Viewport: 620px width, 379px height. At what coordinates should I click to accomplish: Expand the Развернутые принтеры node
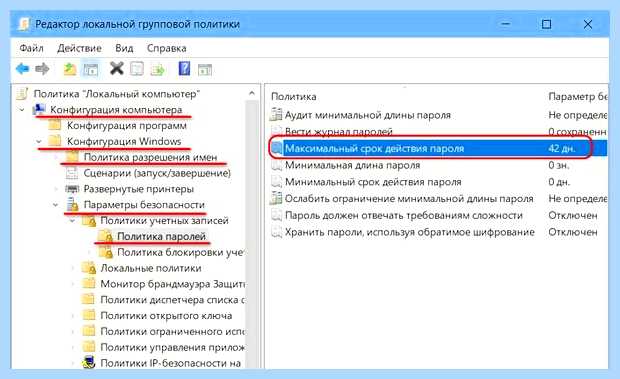coord(56,189)
